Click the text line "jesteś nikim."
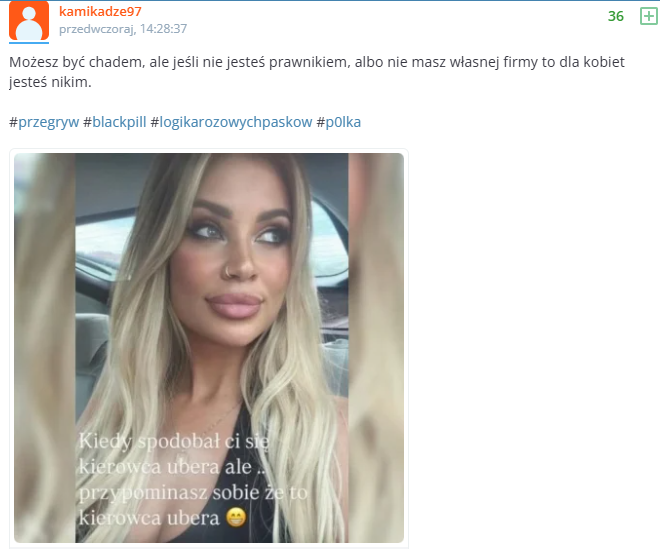This screenshot has width=660, height=549. (50, 82)
